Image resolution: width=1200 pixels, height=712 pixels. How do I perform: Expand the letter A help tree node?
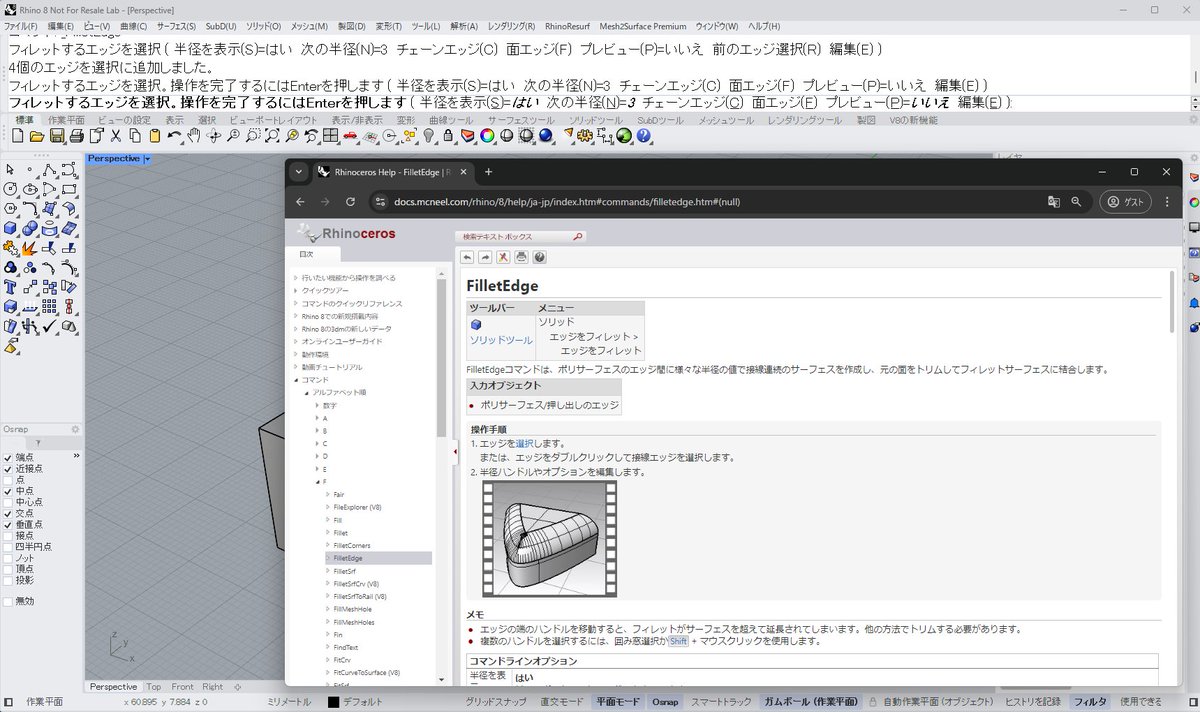[x=316, y=418]
